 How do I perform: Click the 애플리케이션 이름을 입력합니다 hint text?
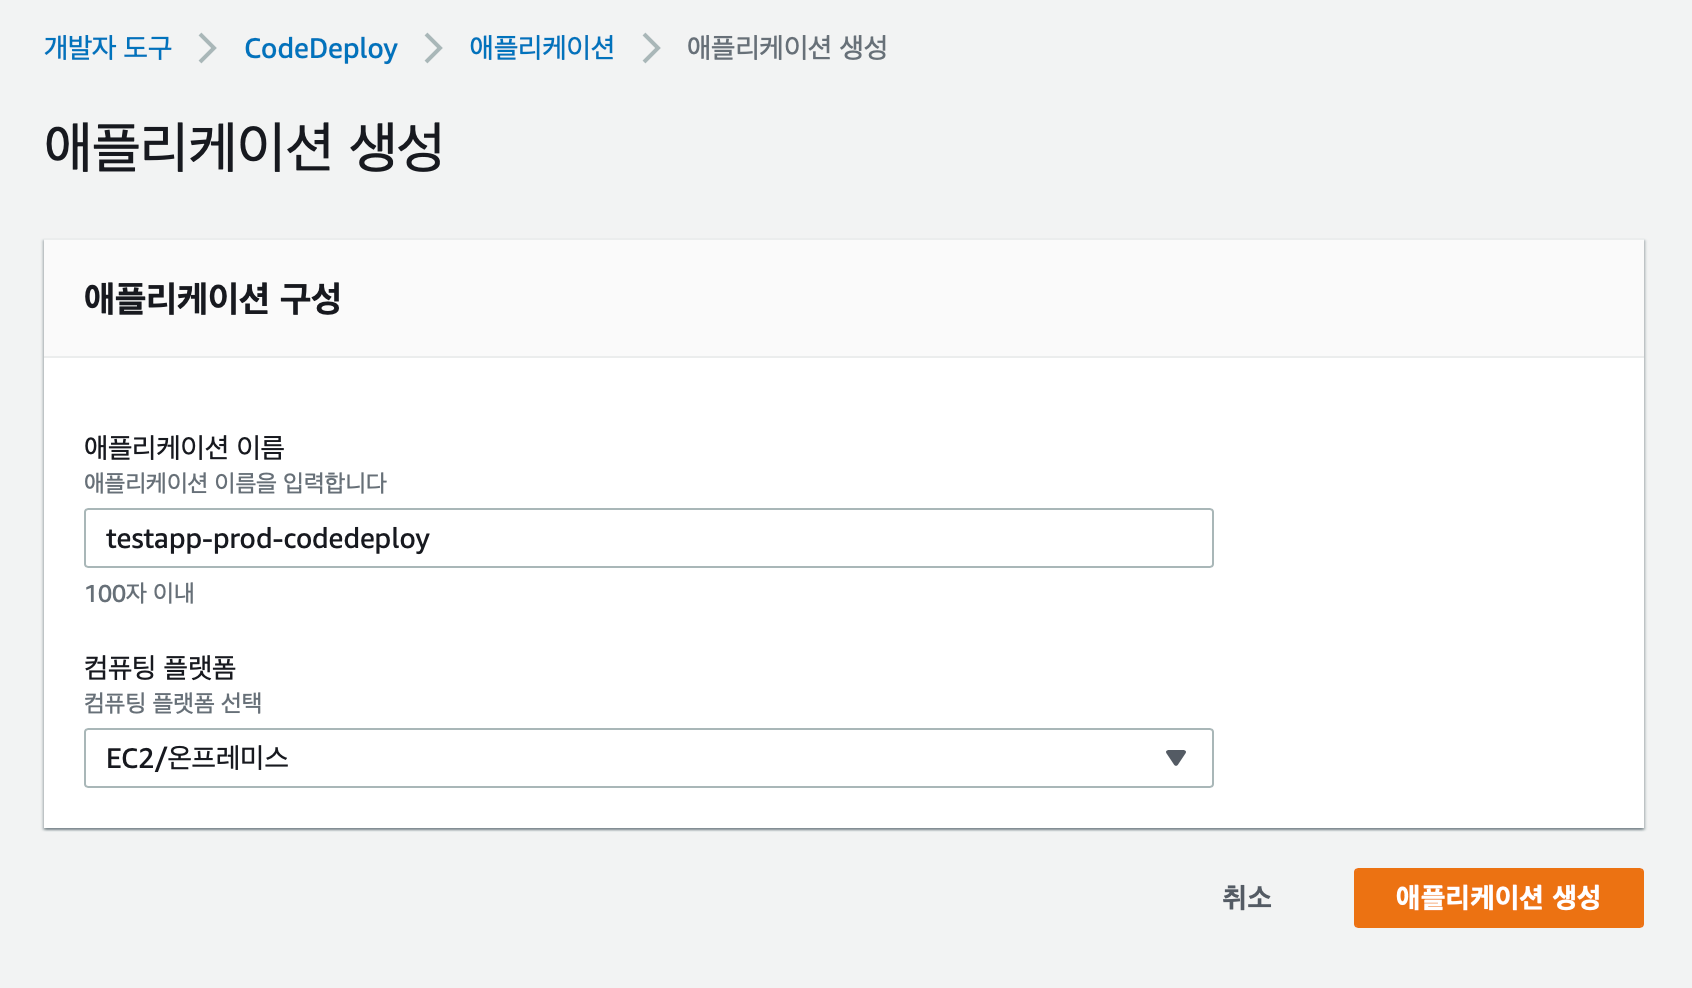235,483
